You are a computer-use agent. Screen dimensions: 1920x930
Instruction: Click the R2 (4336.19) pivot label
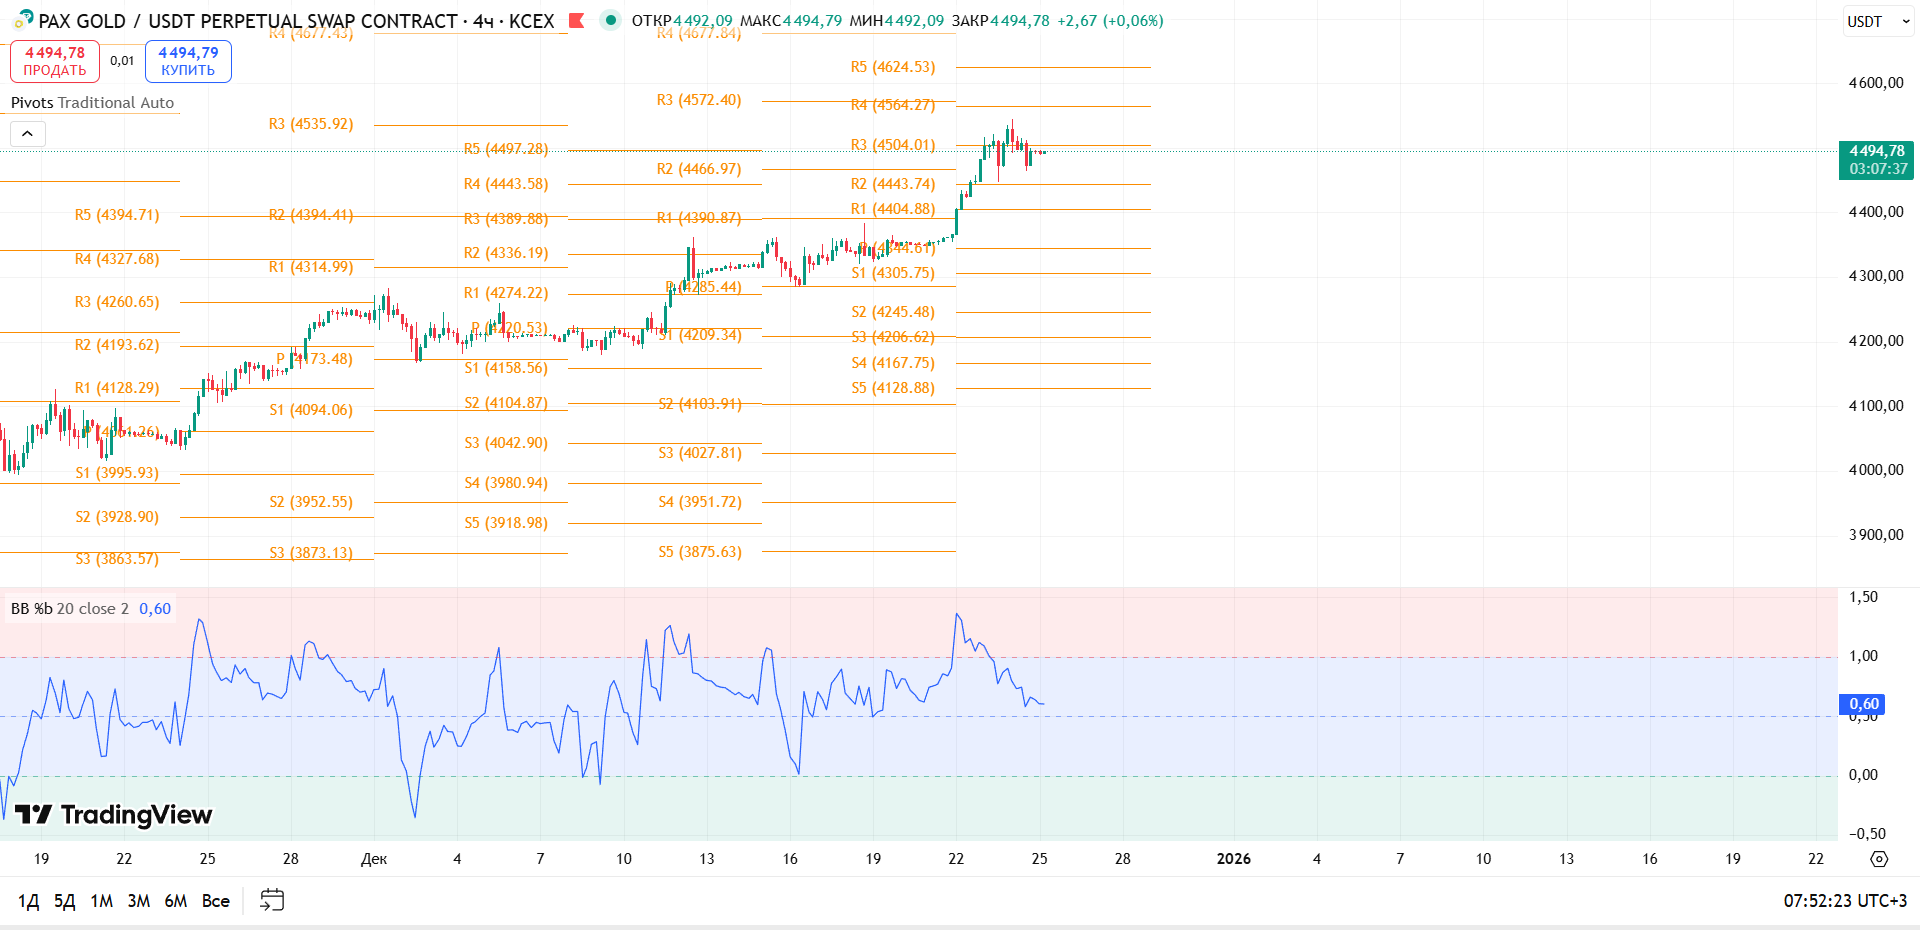coord(506,253)
